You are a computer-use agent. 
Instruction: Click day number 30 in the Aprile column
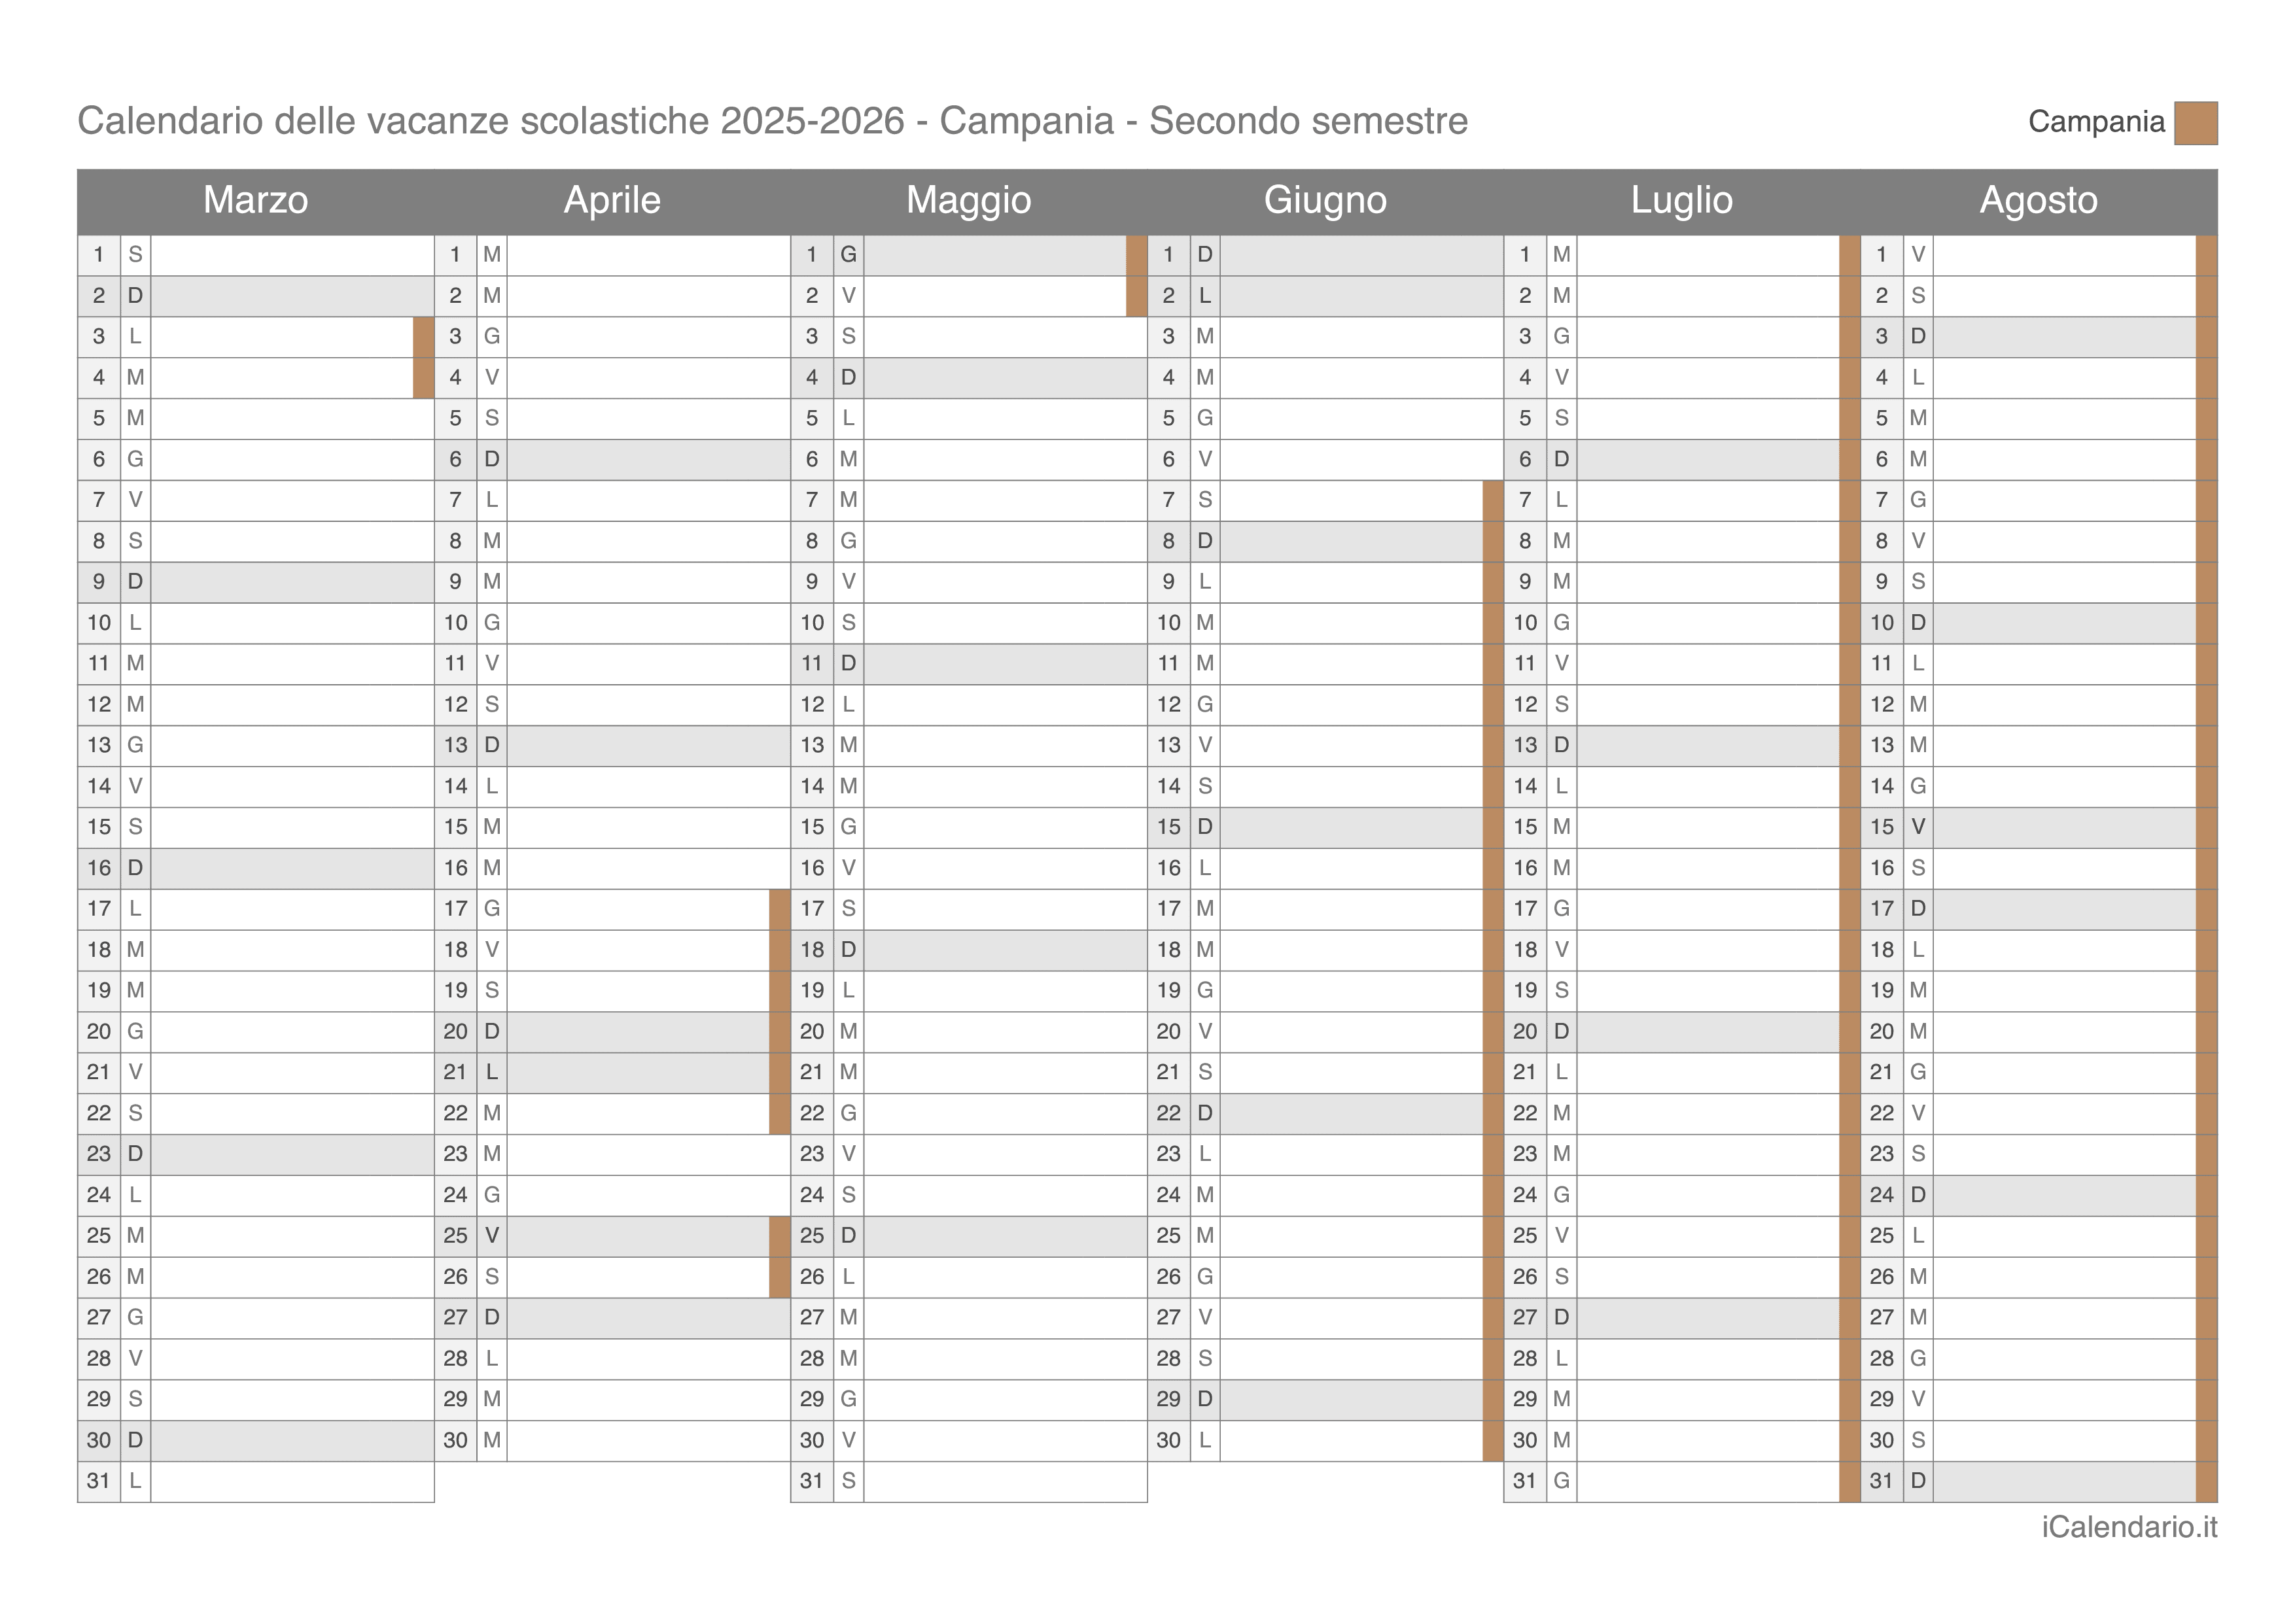point(456,1441)
